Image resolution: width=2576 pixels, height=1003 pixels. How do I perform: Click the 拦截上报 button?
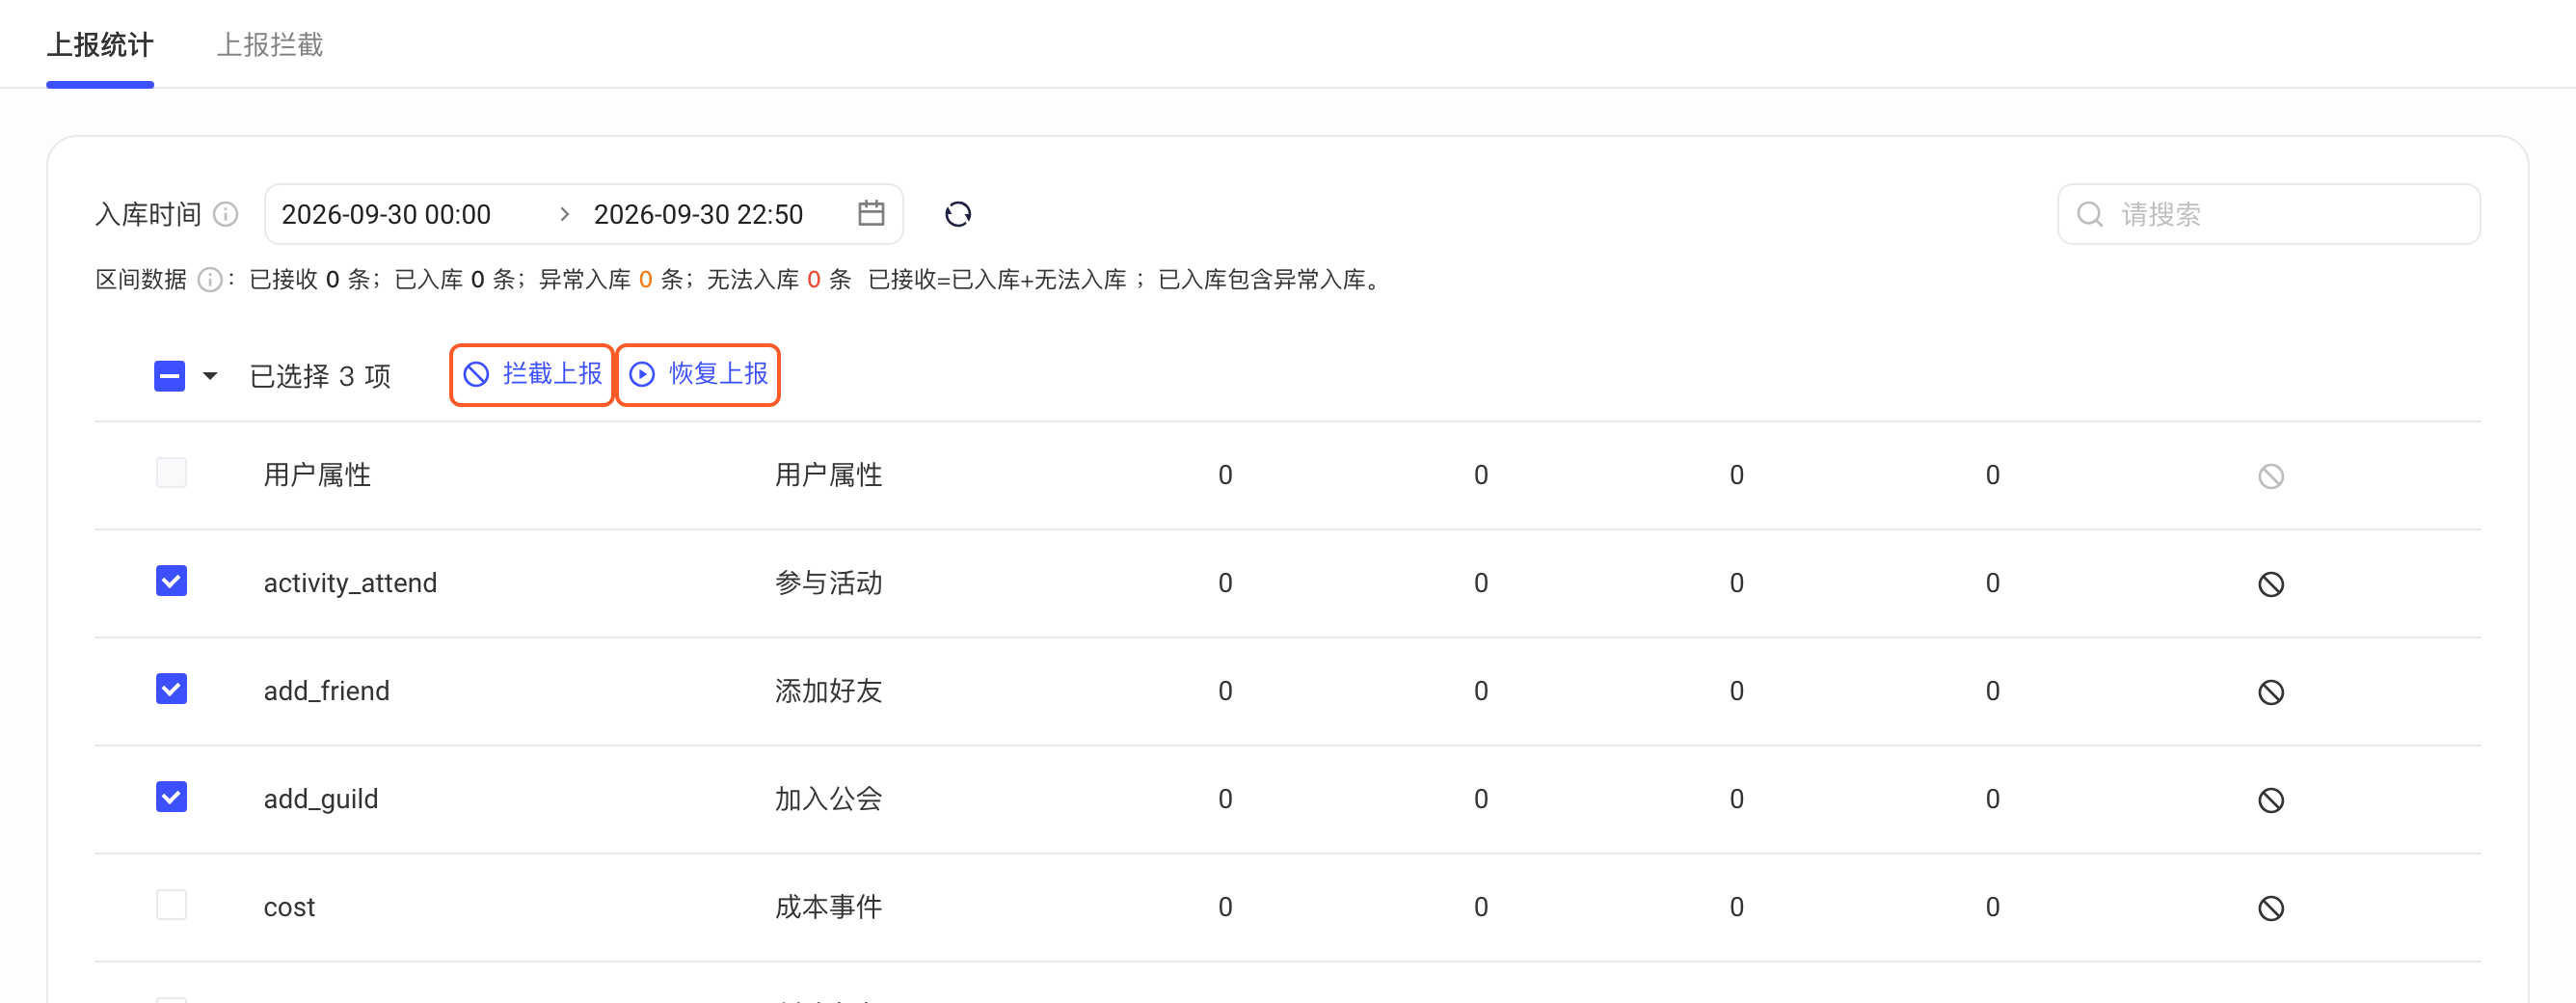click(532, 375)
